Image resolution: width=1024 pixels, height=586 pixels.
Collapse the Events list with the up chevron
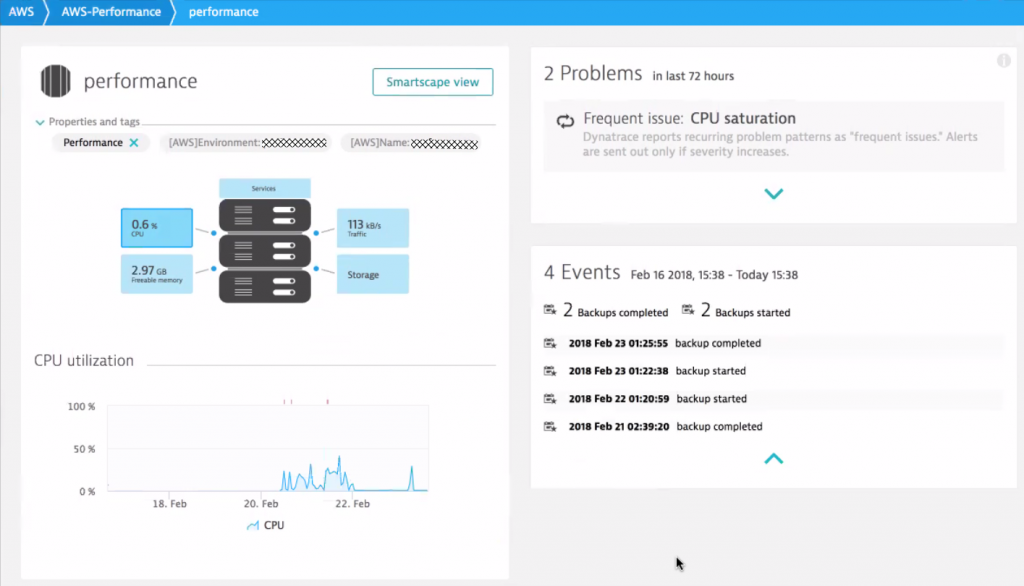coord(773,458)
